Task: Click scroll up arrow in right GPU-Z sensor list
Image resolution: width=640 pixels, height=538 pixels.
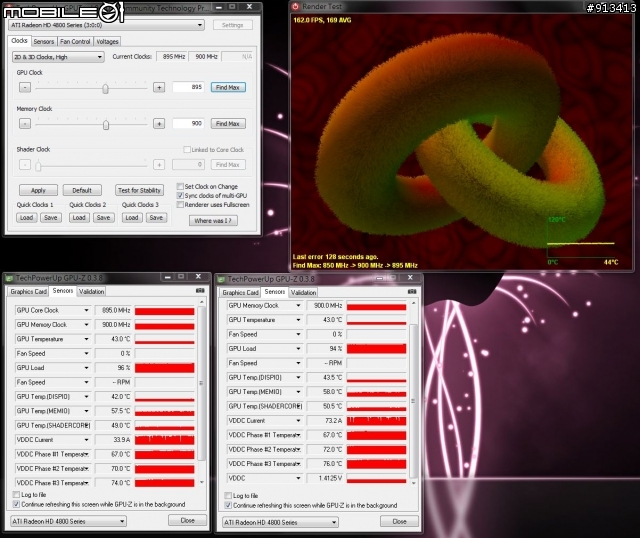Action: 413,303
